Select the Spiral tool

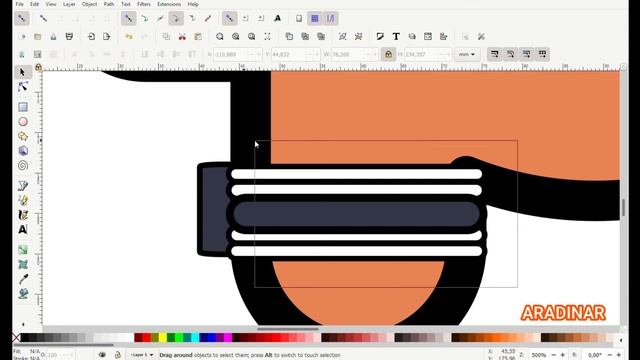23,166
